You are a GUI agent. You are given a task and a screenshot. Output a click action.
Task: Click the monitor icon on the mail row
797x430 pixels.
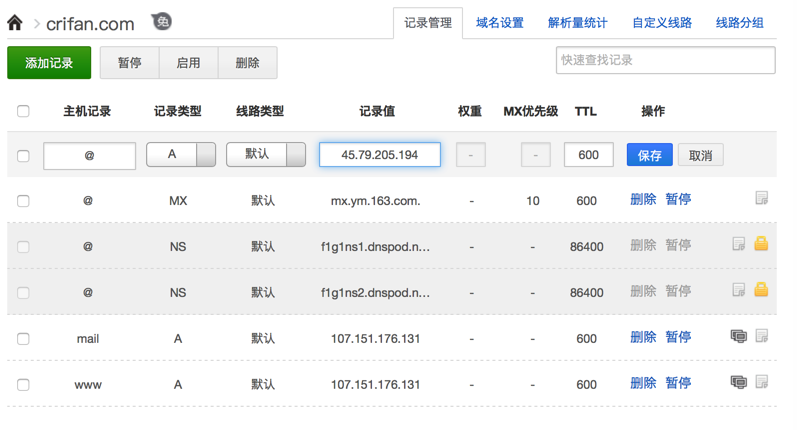(739, 337)
